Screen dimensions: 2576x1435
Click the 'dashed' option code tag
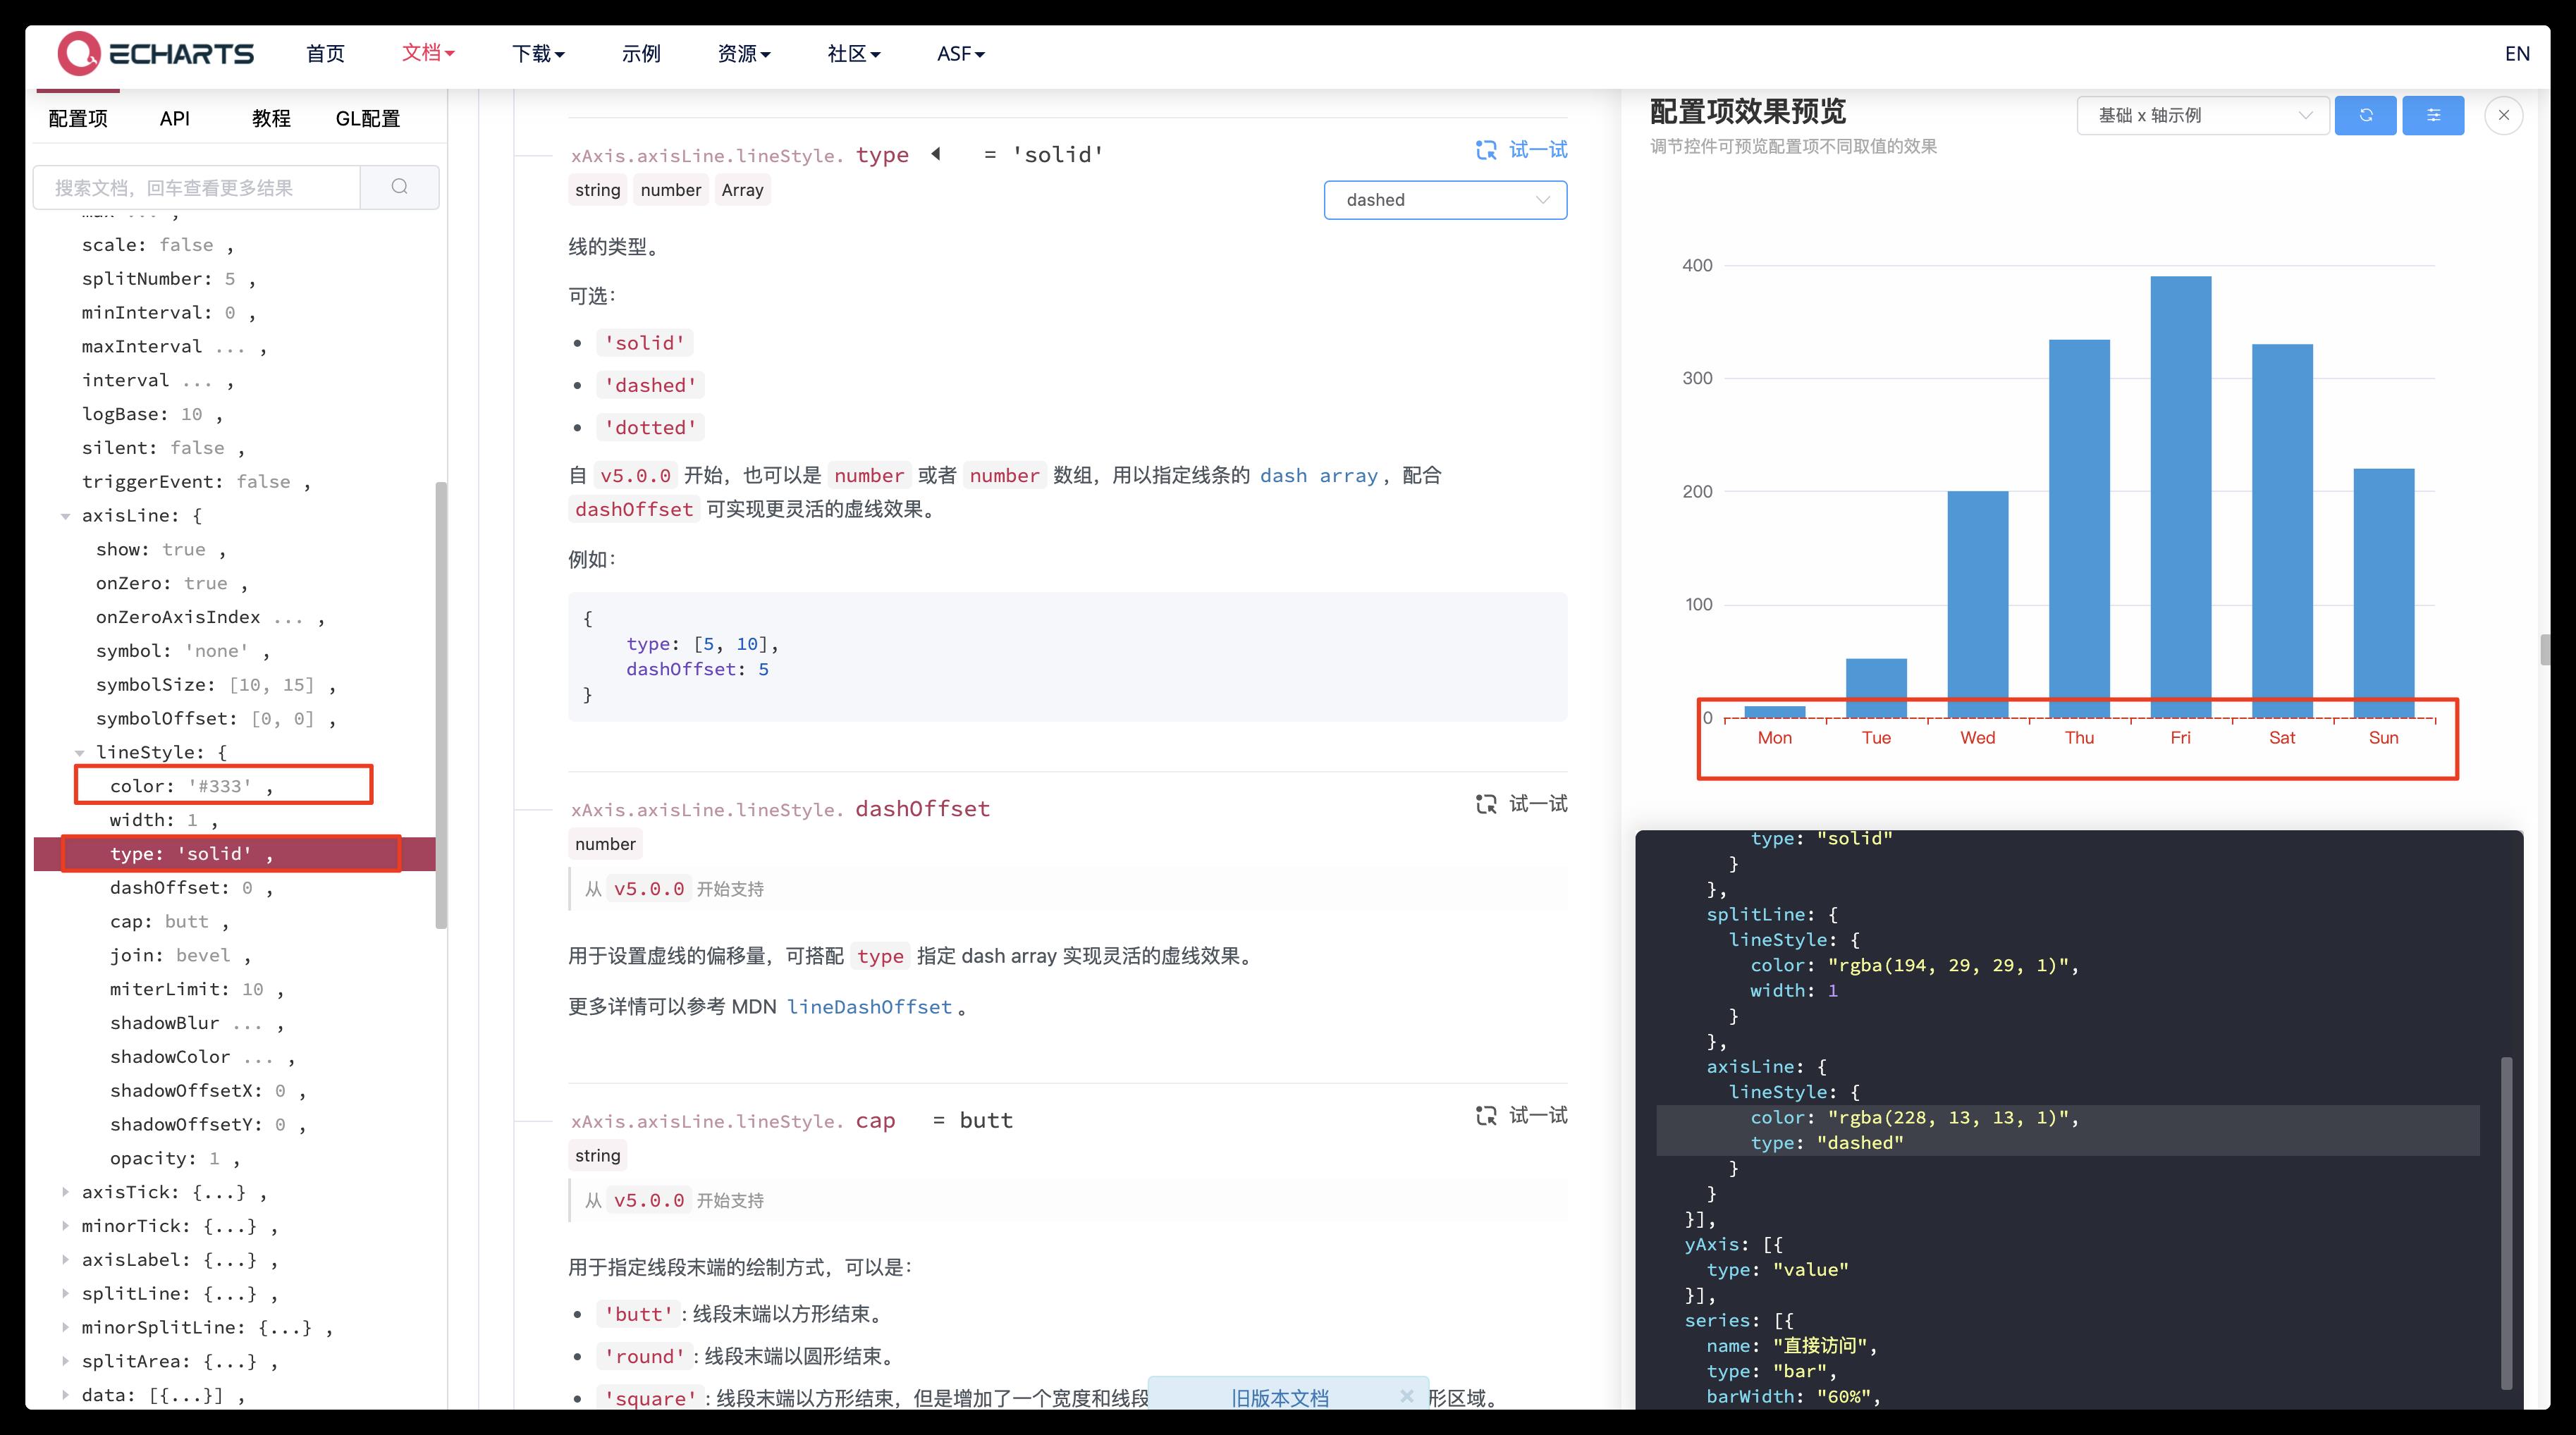tap(650, 385)
